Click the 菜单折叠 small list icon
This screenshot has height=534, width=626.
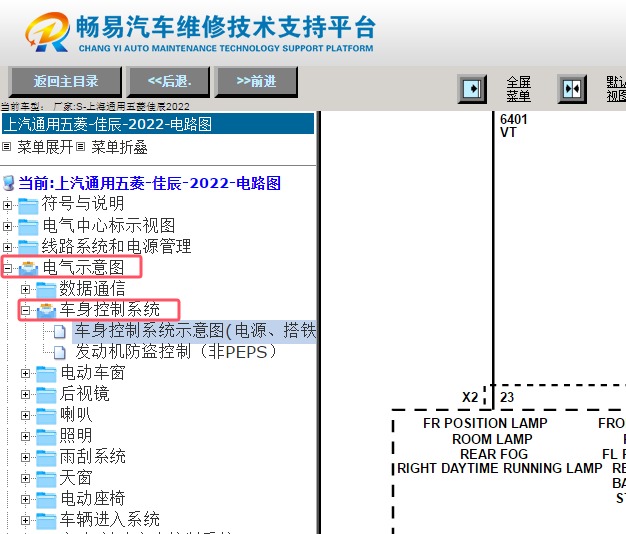[81, 147]
